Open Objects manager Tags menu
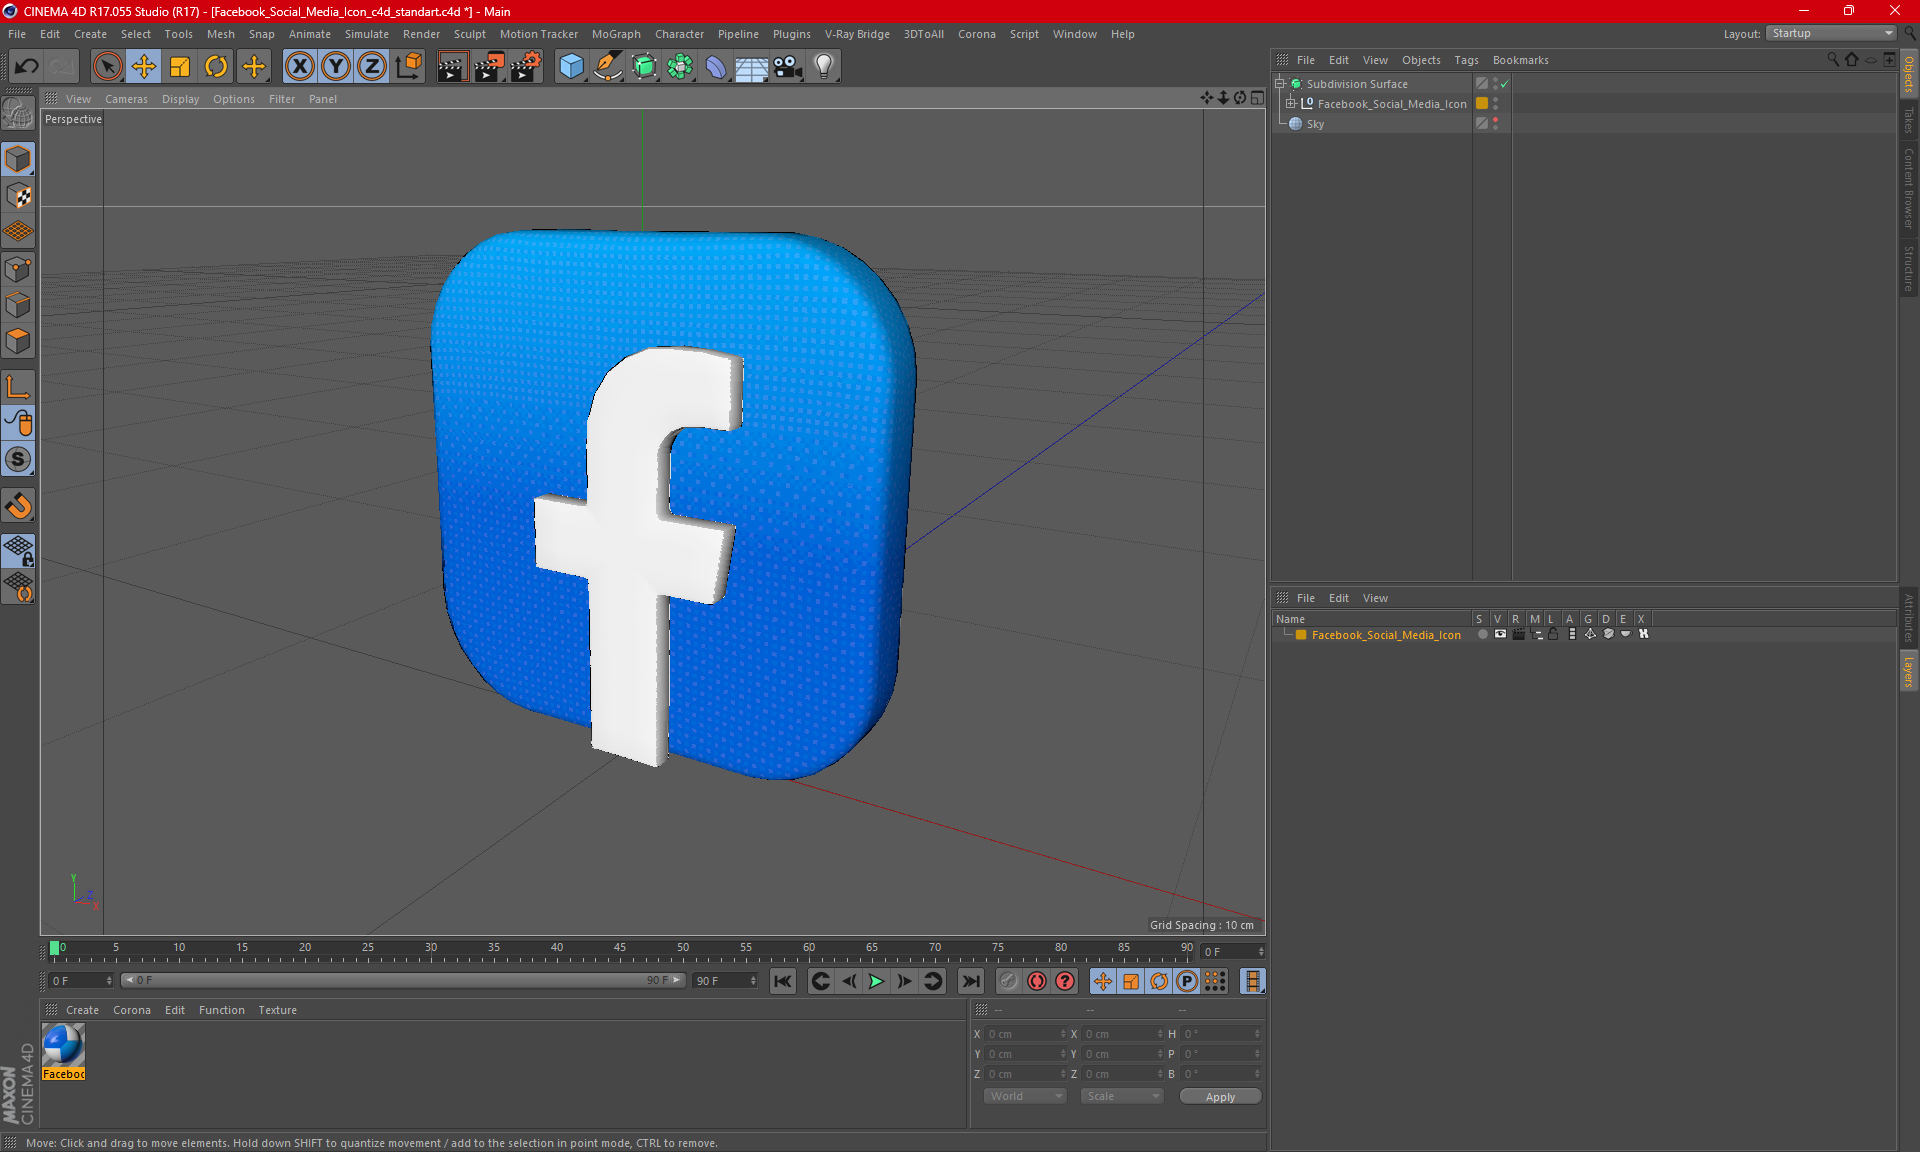Image resolution: width=1920 pixels, height=1152 pixels. (x=1466, y=60)
